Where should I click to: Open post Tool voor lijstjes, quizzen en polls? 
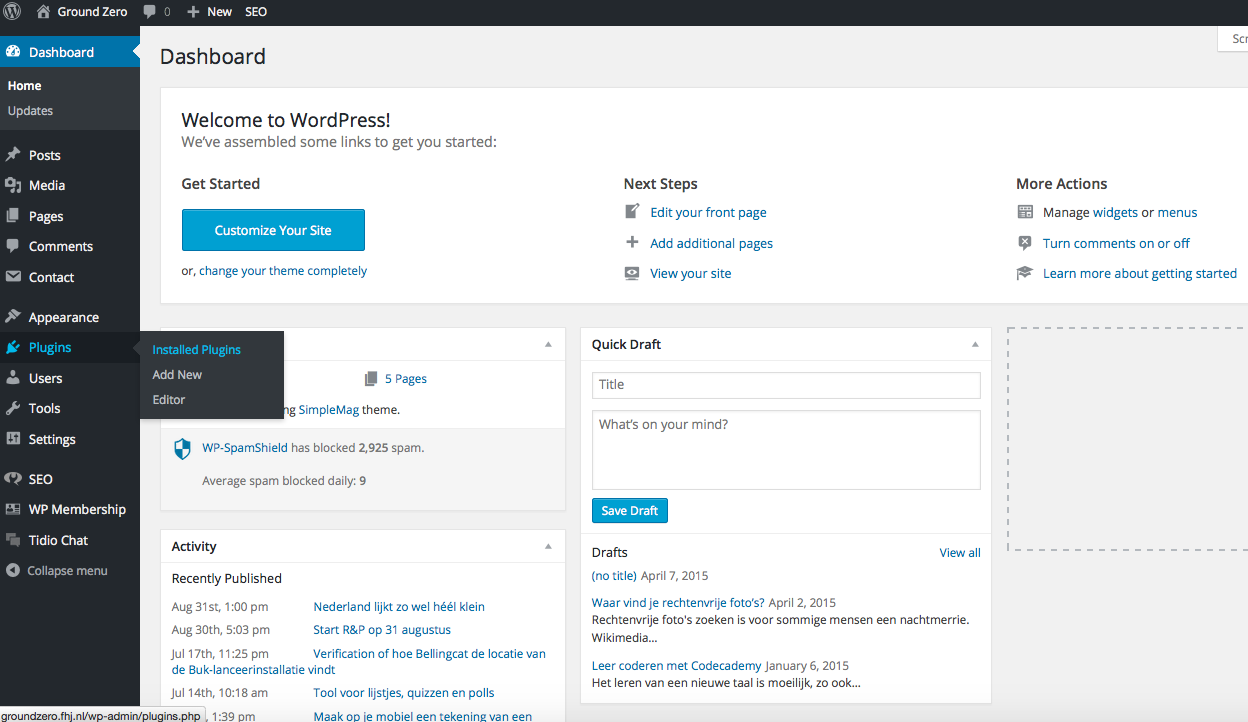404,693
